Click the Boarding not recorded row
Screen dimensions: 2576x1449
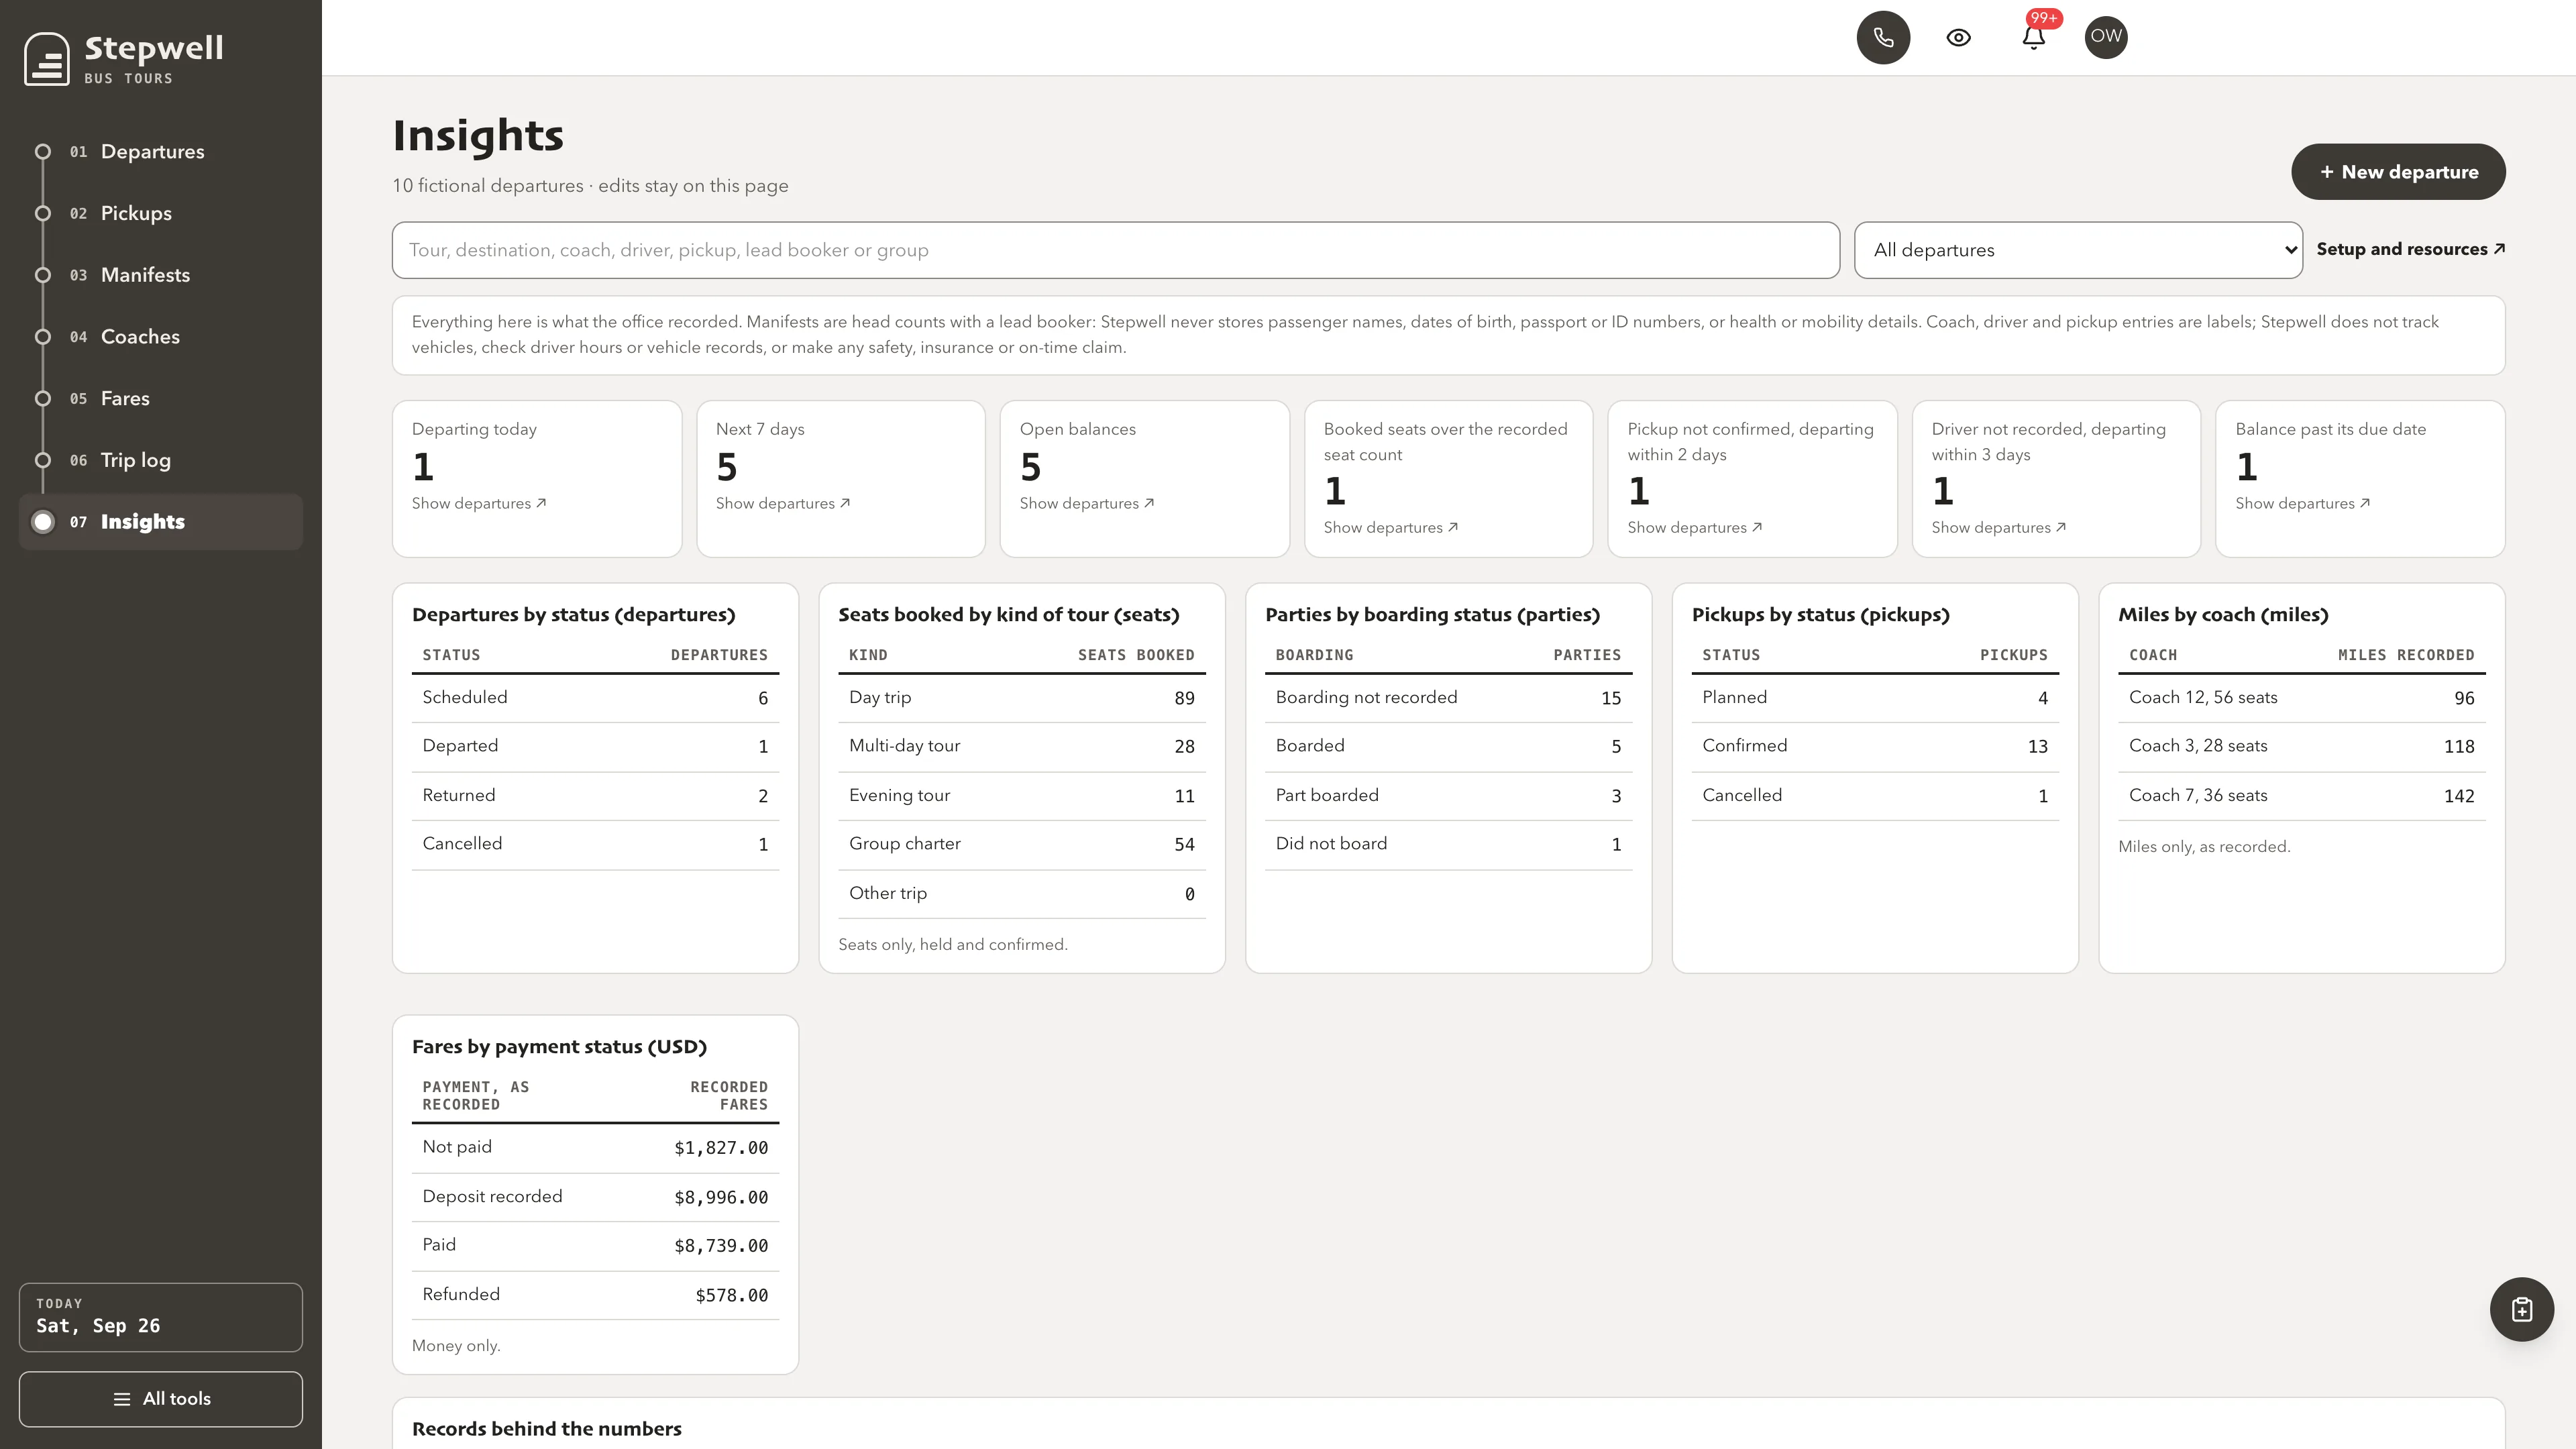[1448, 698]
